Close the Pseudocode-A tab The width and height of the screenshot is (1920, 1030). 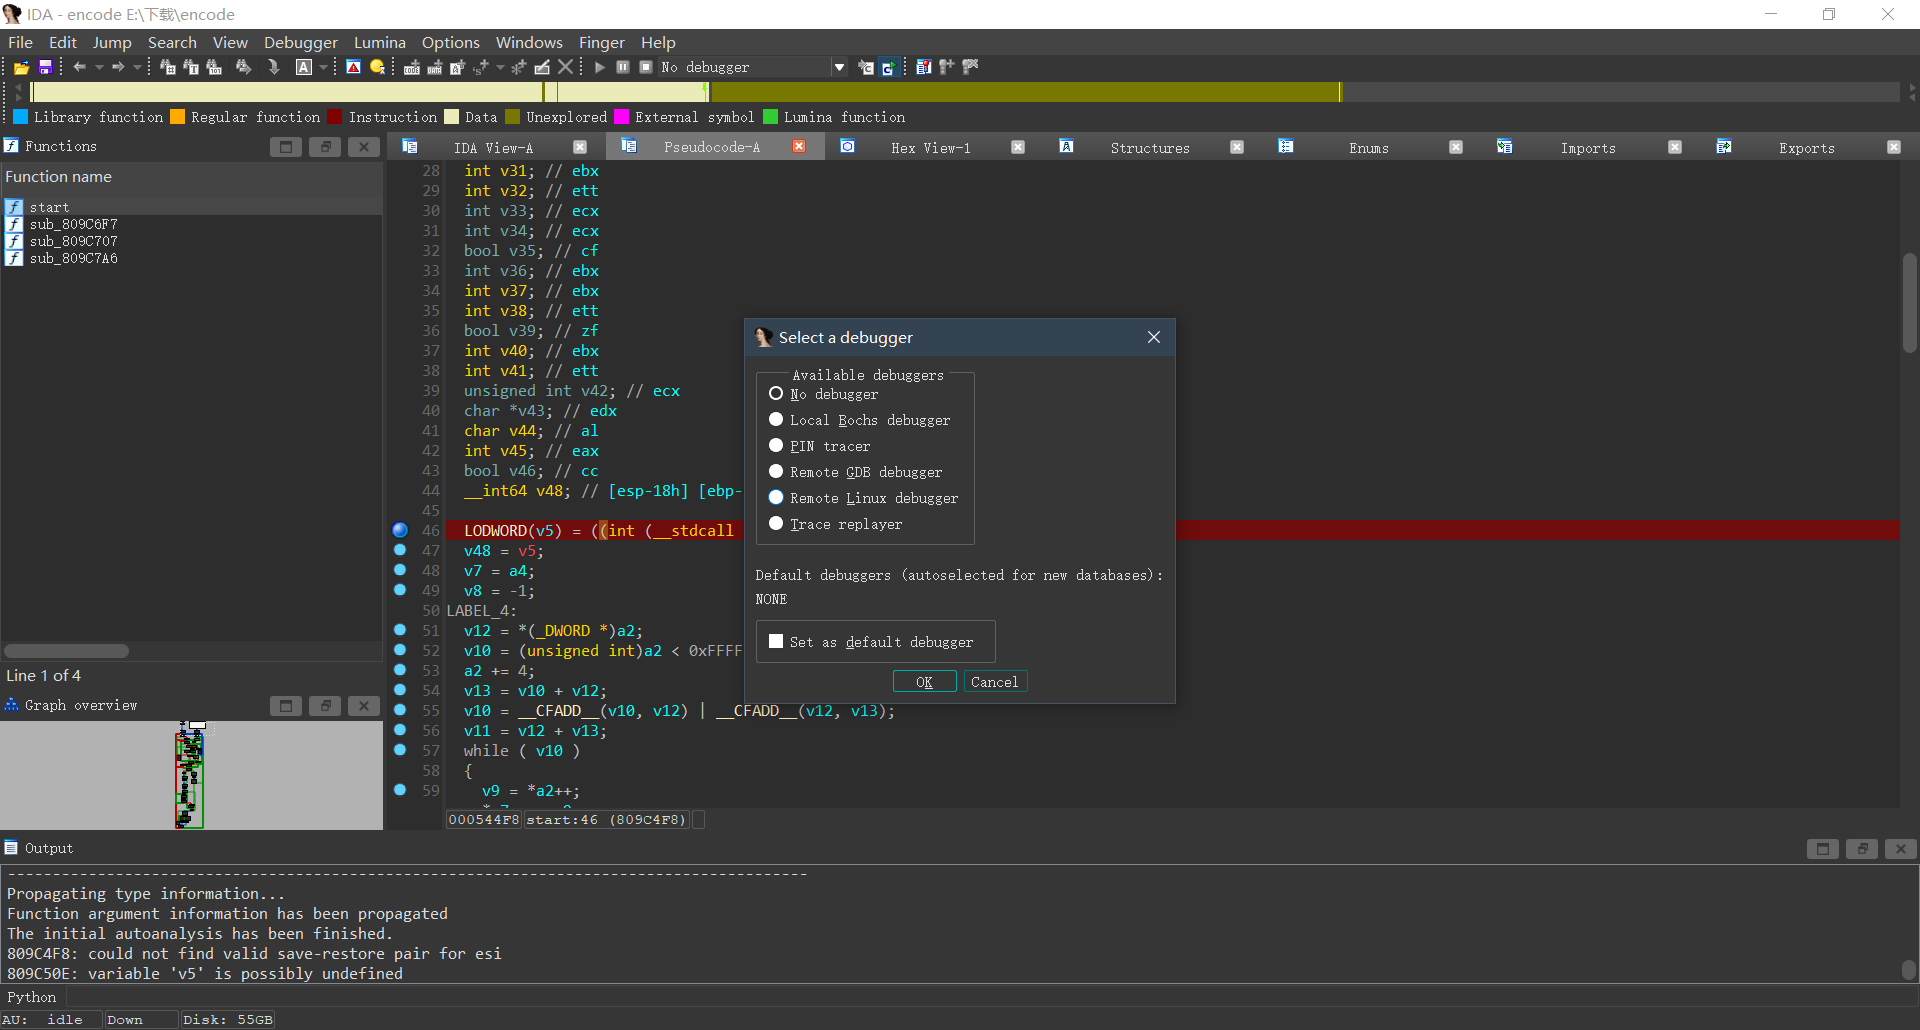point(799,147)
